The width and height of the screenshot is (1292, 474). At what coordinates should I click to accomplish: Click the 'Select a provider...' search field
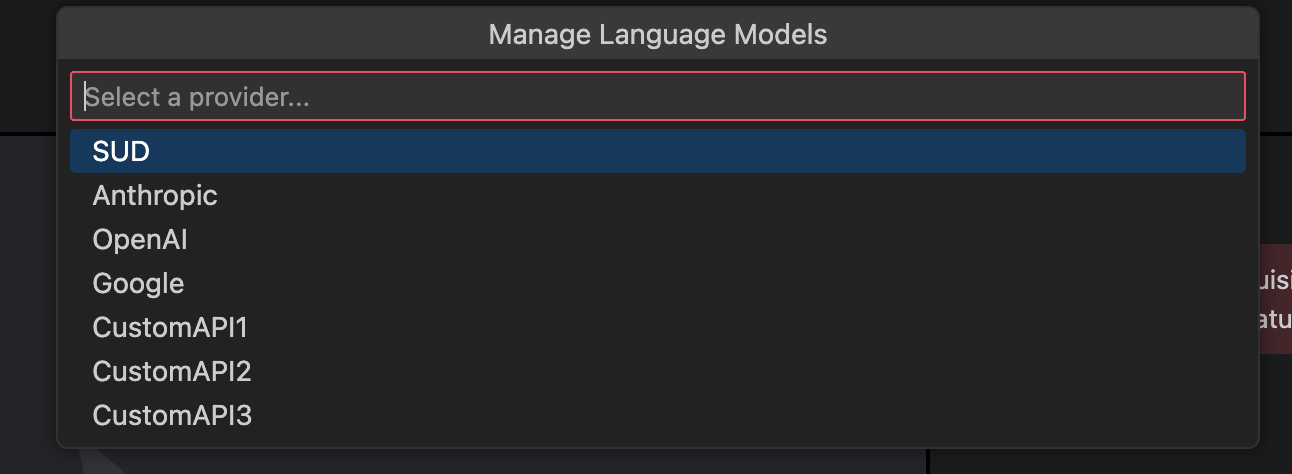(657, 97)
